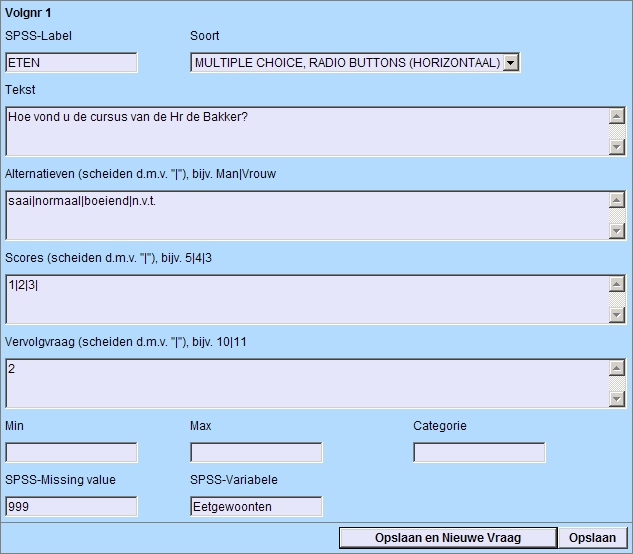Click scroll up arrow in Alternatieven box
The width and height of the screenshot is (633, 554).
pos(616,199)
